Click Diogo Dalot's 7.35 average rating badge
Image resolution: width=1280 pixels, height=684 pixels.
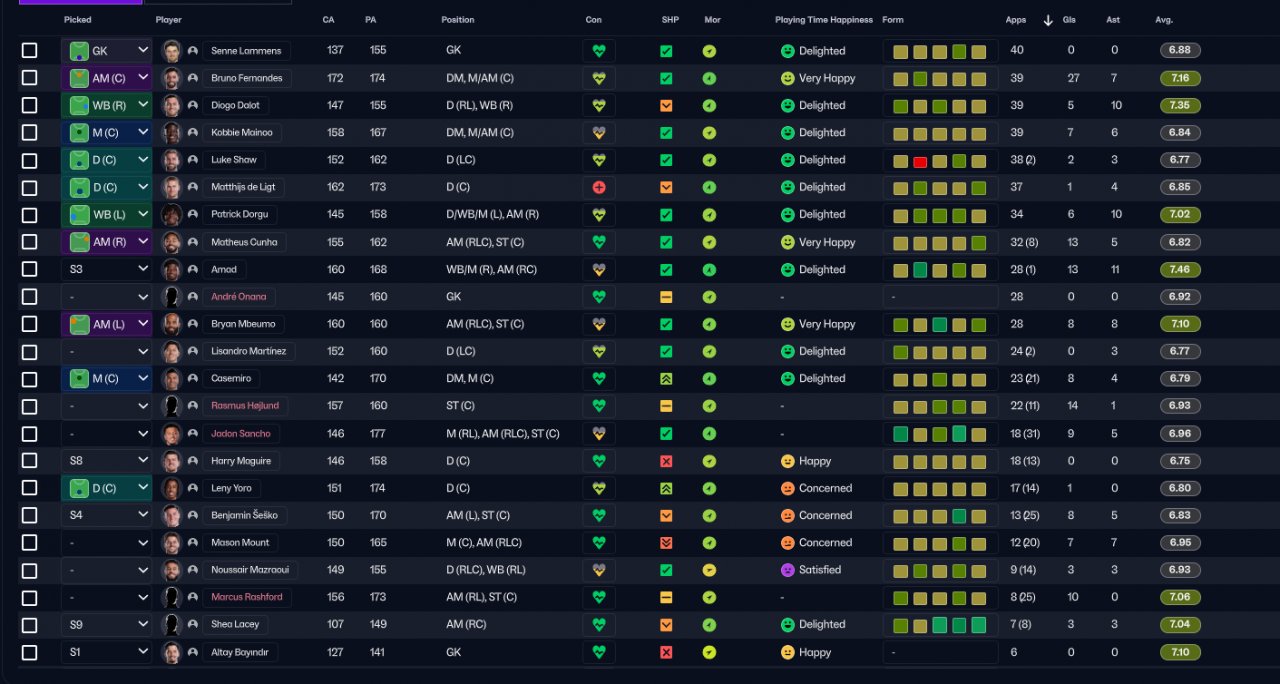coord(1180,105)
